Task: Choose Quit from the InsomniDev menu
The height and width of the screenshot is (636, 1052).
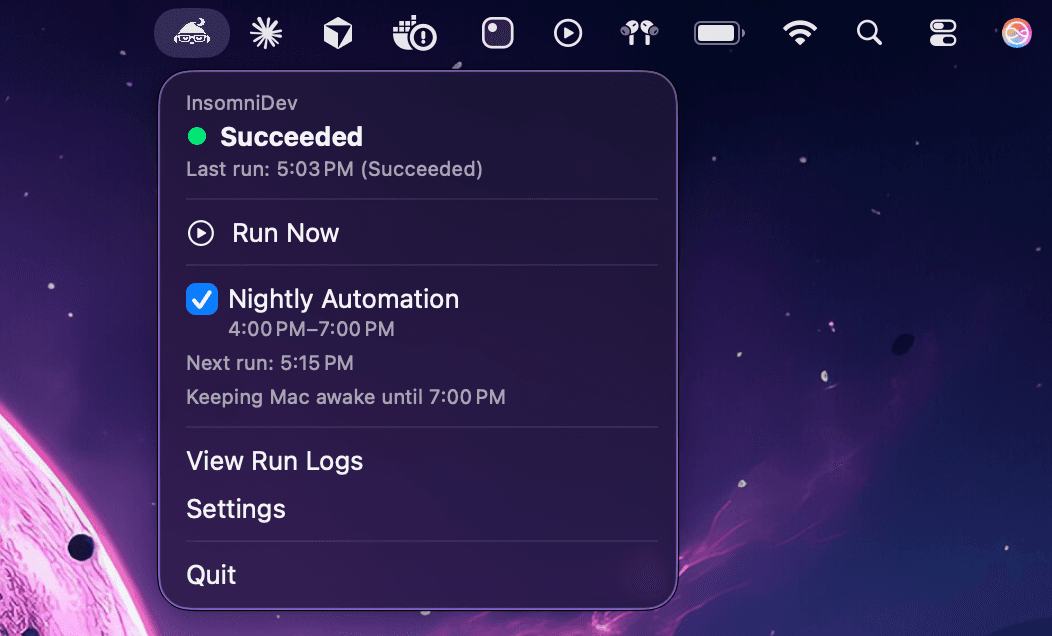Action: click(211, 574)
